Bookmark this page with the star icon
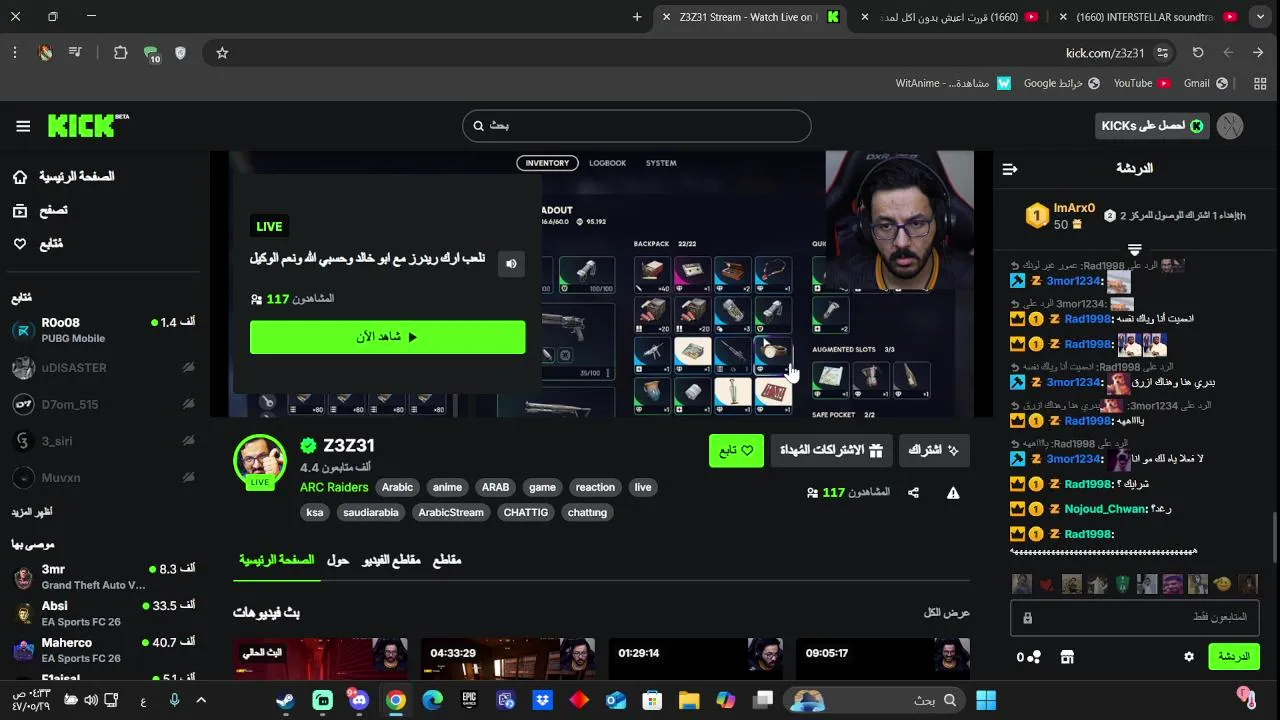Image resolution: width=1280 pixels, height=720 pixels. [222, 53]
